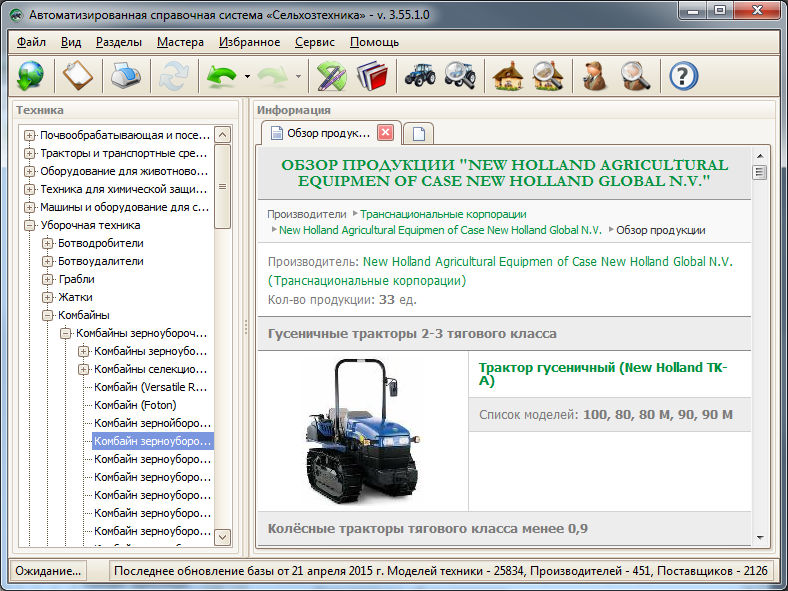Open the Сервис menu
Viewport: 788px width, 591px height.
tap(315, 42)
